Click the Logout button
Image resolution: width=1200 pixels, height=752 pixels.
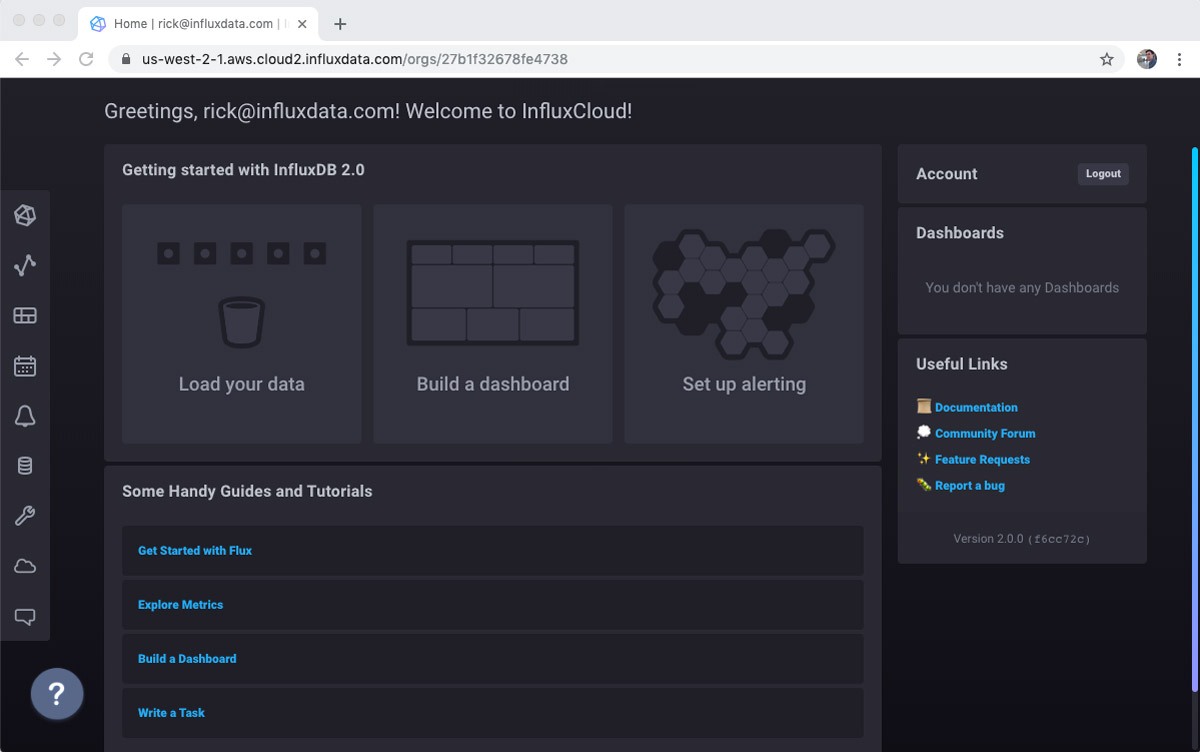(1102, 173)
